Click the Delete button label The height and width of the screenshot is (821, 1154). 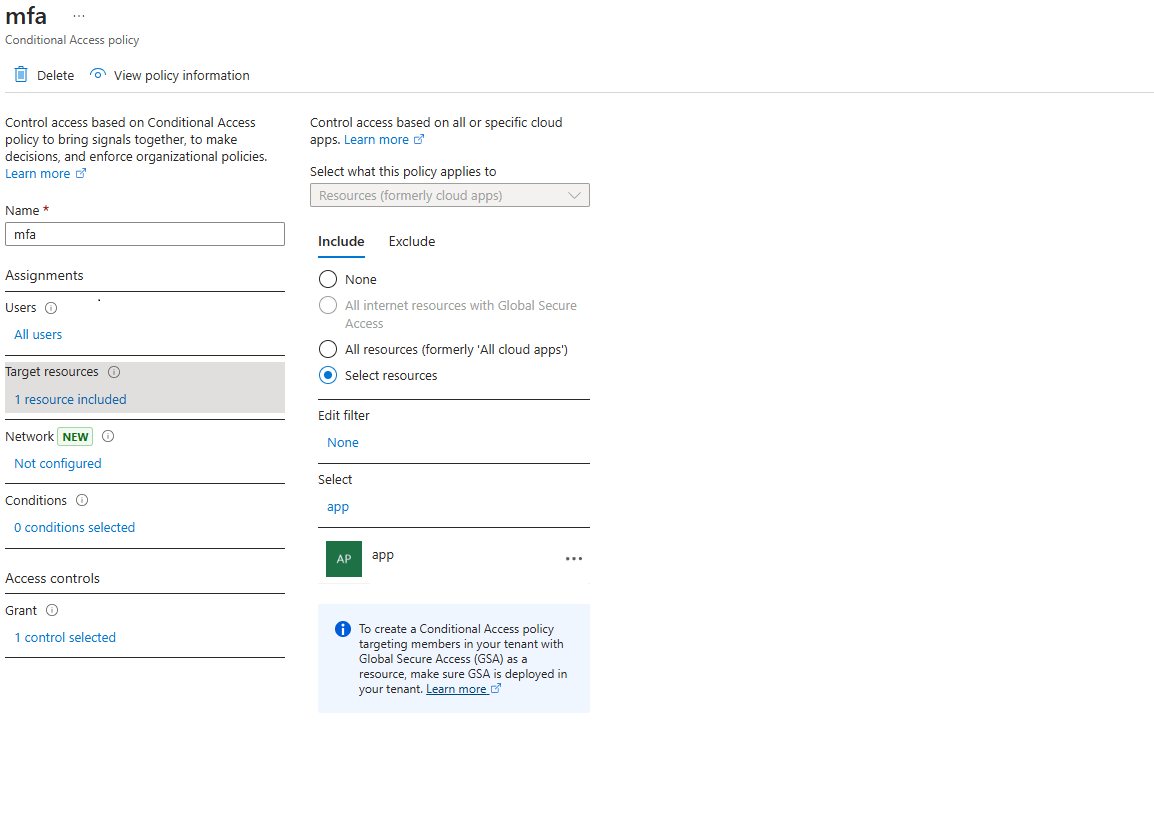56,75
